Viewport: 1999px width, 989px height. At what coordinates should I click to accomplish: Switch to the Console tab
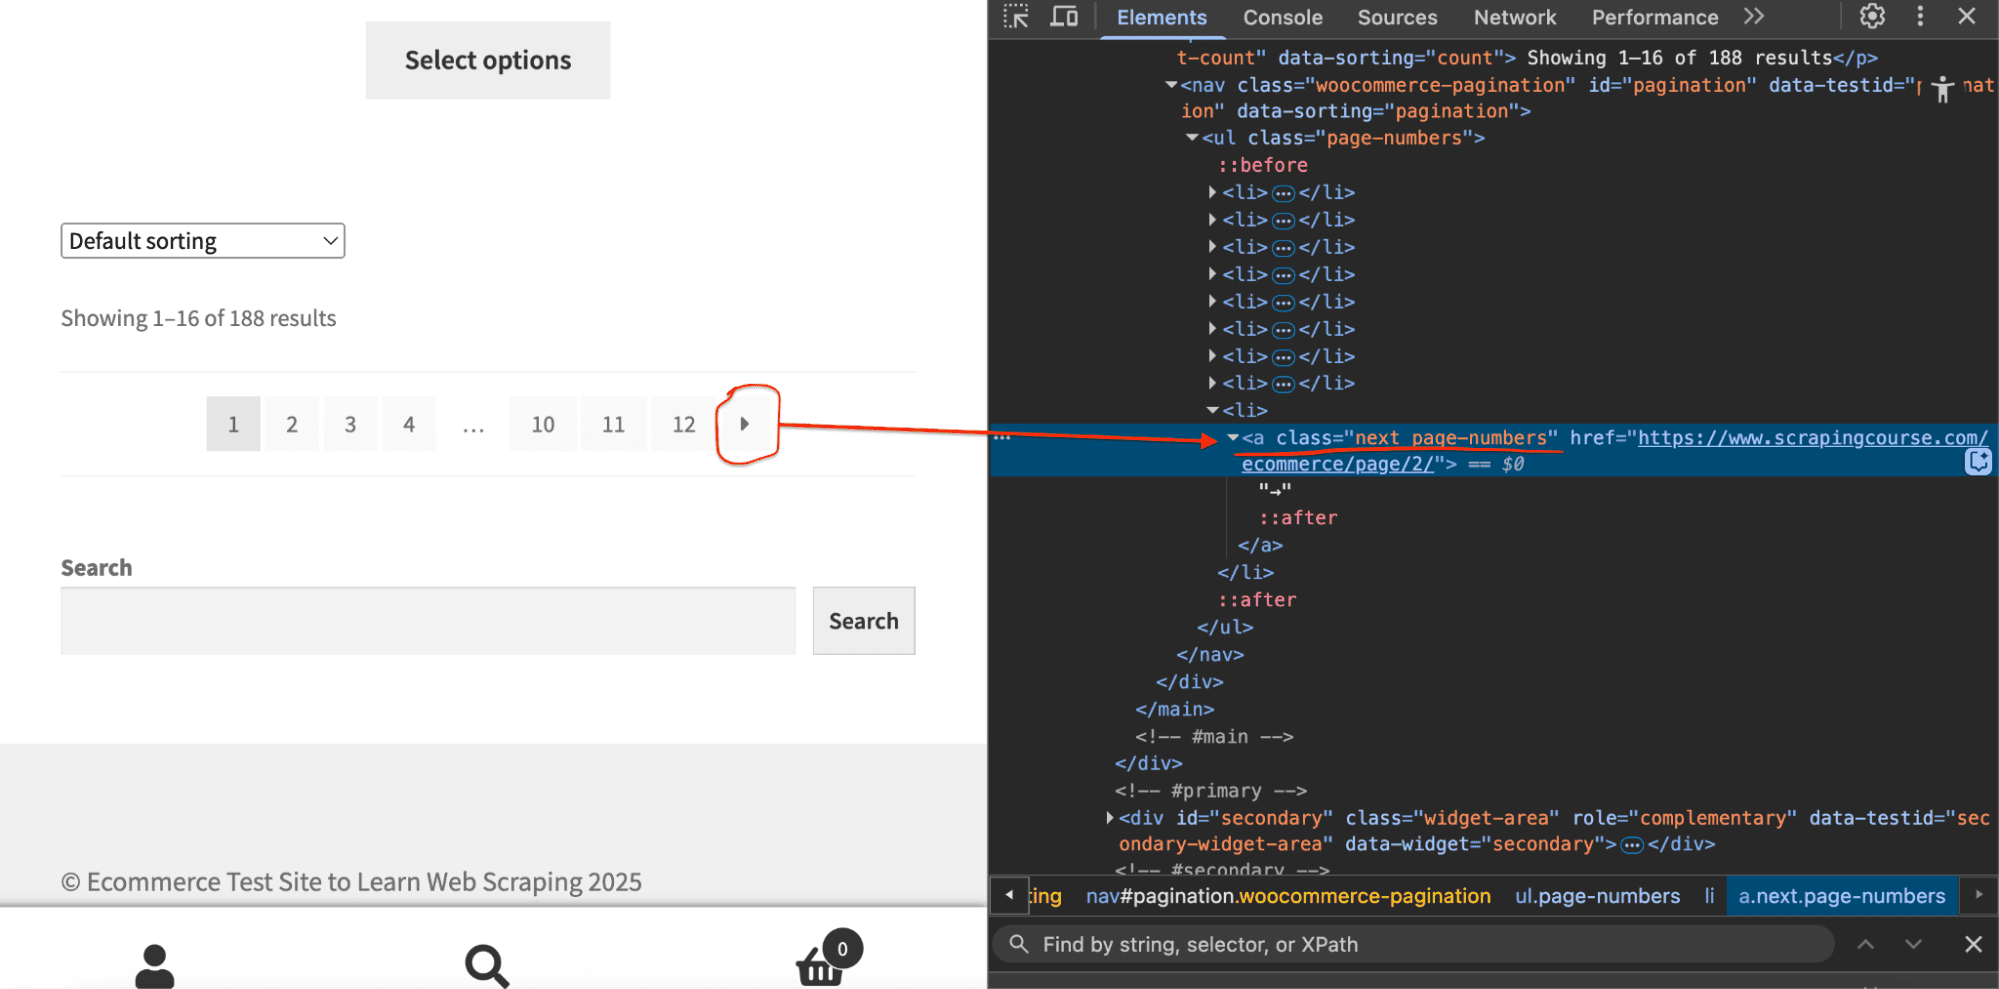[1282, 18]
